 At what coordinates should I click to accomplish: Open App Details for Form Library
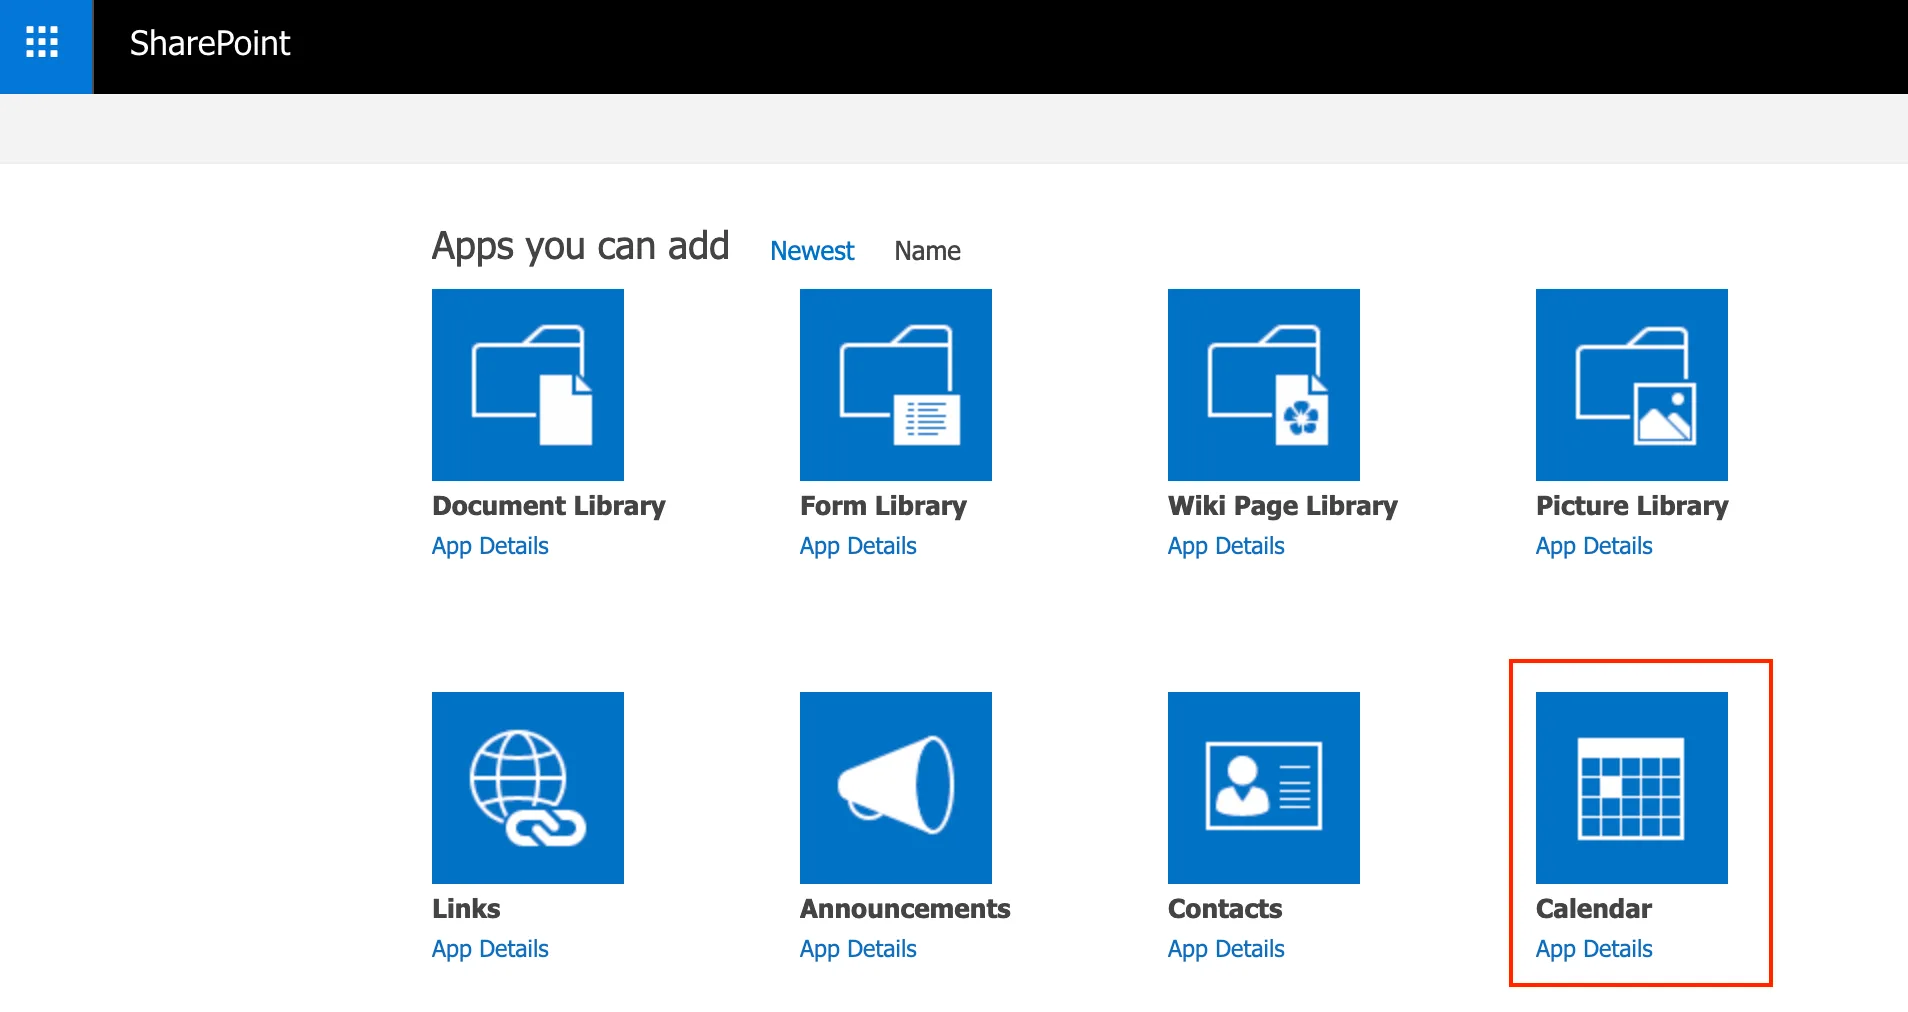pos(858,546)
